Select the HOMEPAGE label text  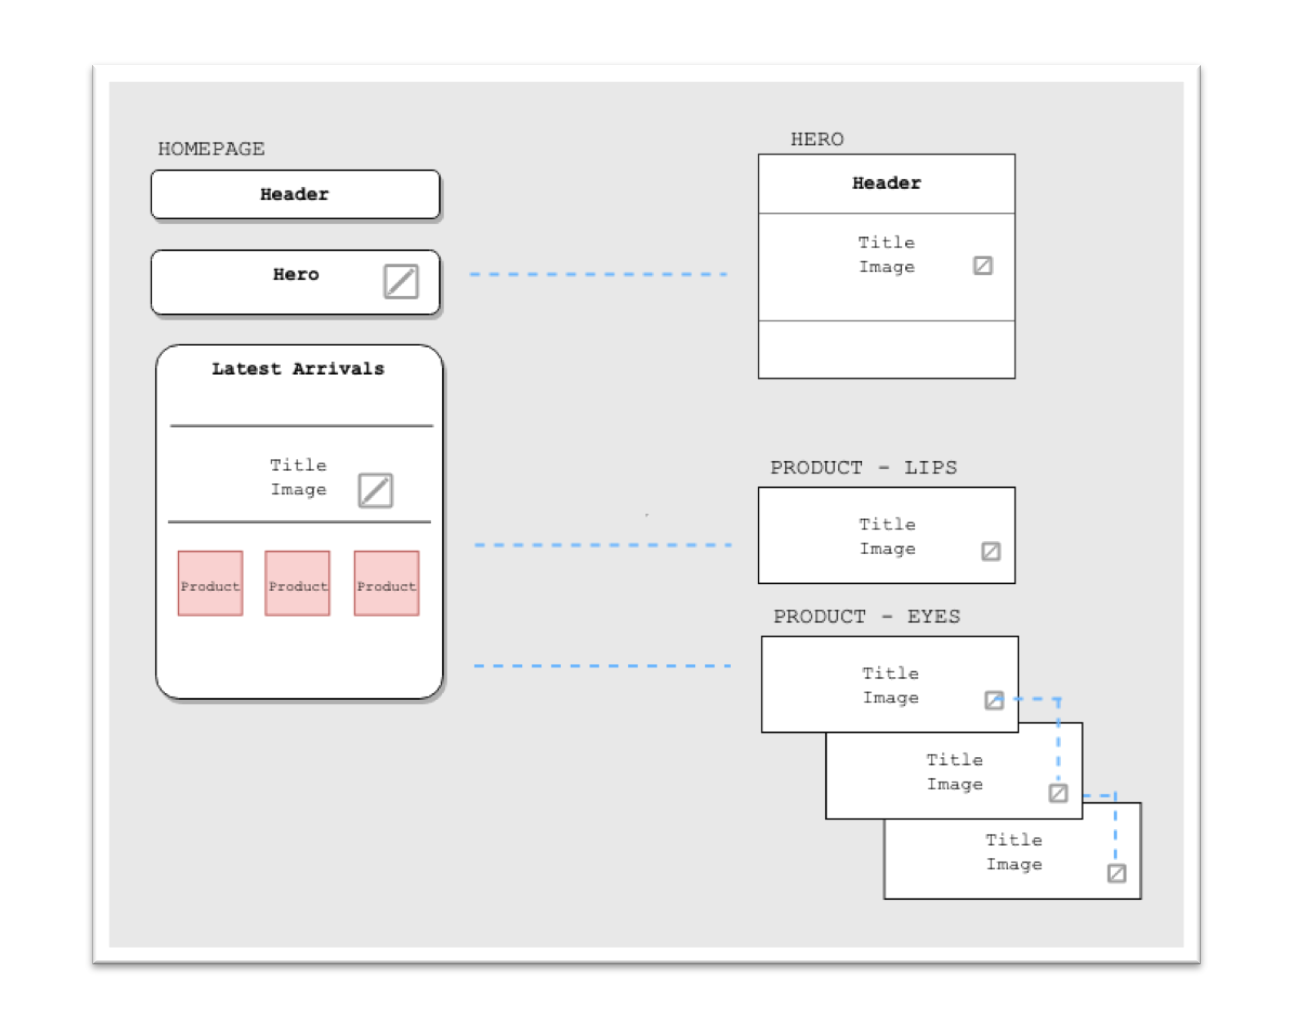(x=211, y=149)
